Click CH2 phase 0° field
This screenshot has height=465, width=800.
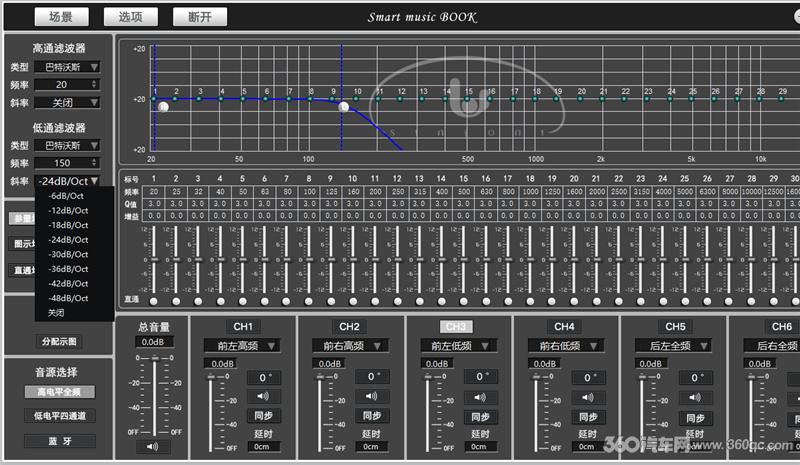371,377
